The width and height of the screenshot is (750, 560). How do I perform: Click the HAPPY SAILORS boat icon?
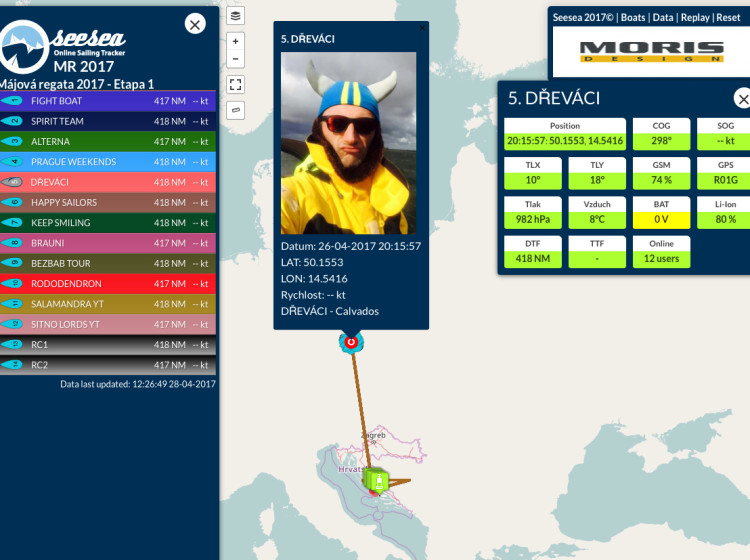(x=12, y=202)
